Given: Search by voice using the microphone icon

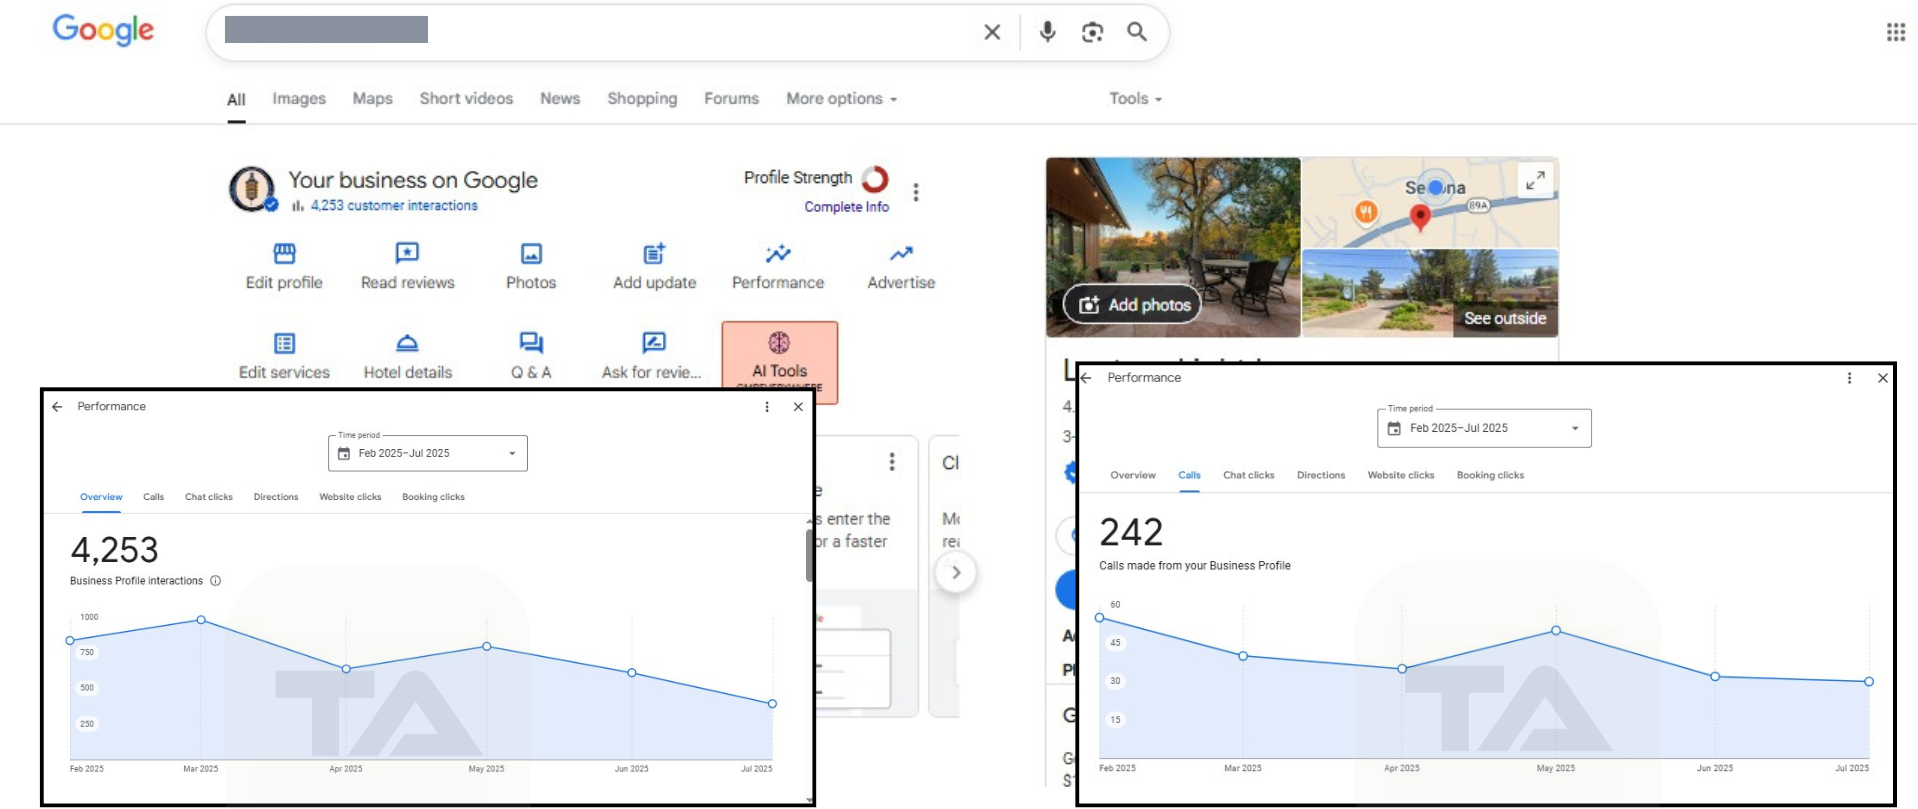Looking at the screenshot, I should point(1047,32).
